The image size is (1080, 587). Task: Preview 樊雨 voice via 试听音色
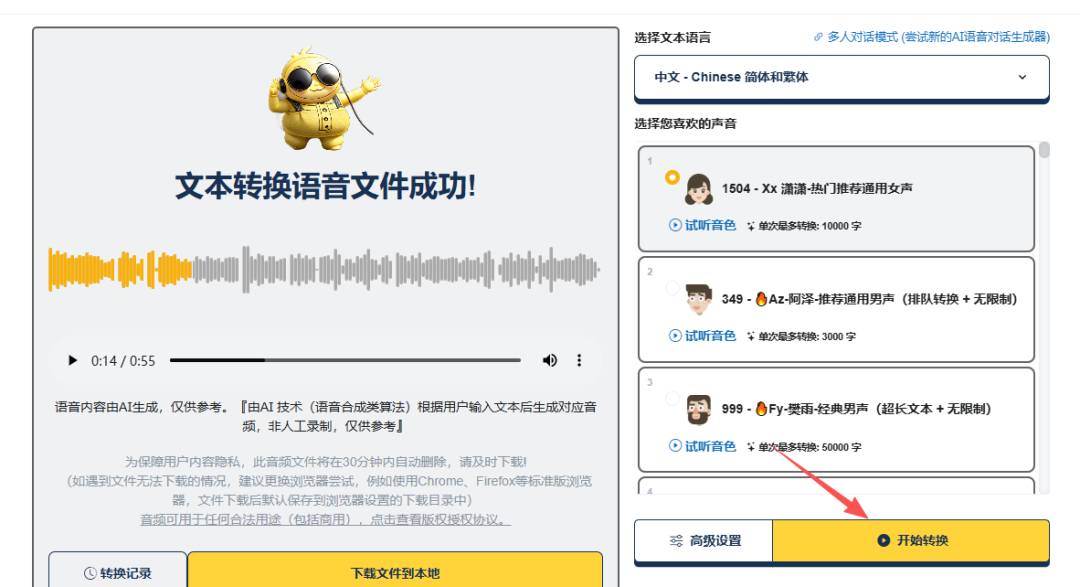703,446
